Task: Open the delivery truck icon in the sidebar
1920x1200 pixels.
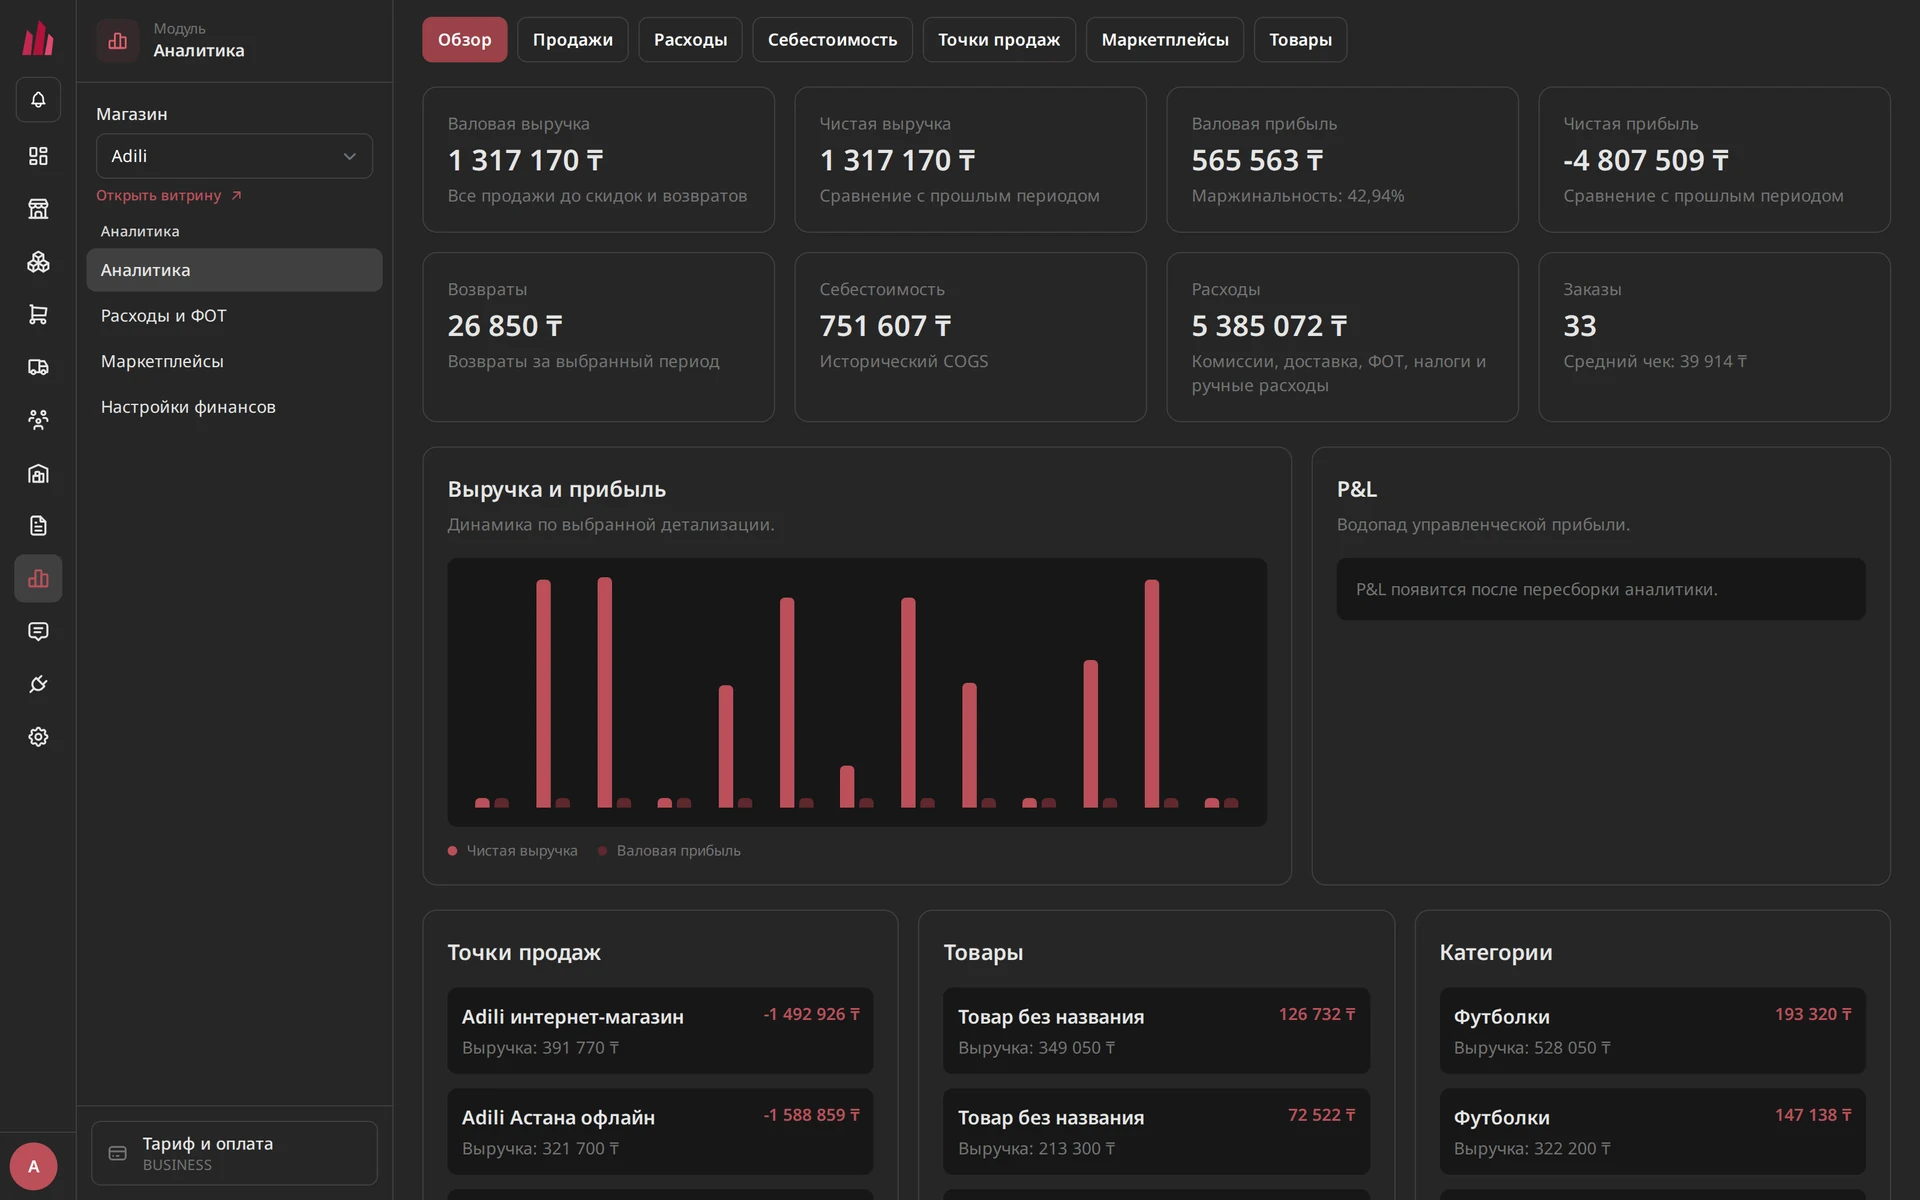Action: pyautogui.click(x=38, y=367)
